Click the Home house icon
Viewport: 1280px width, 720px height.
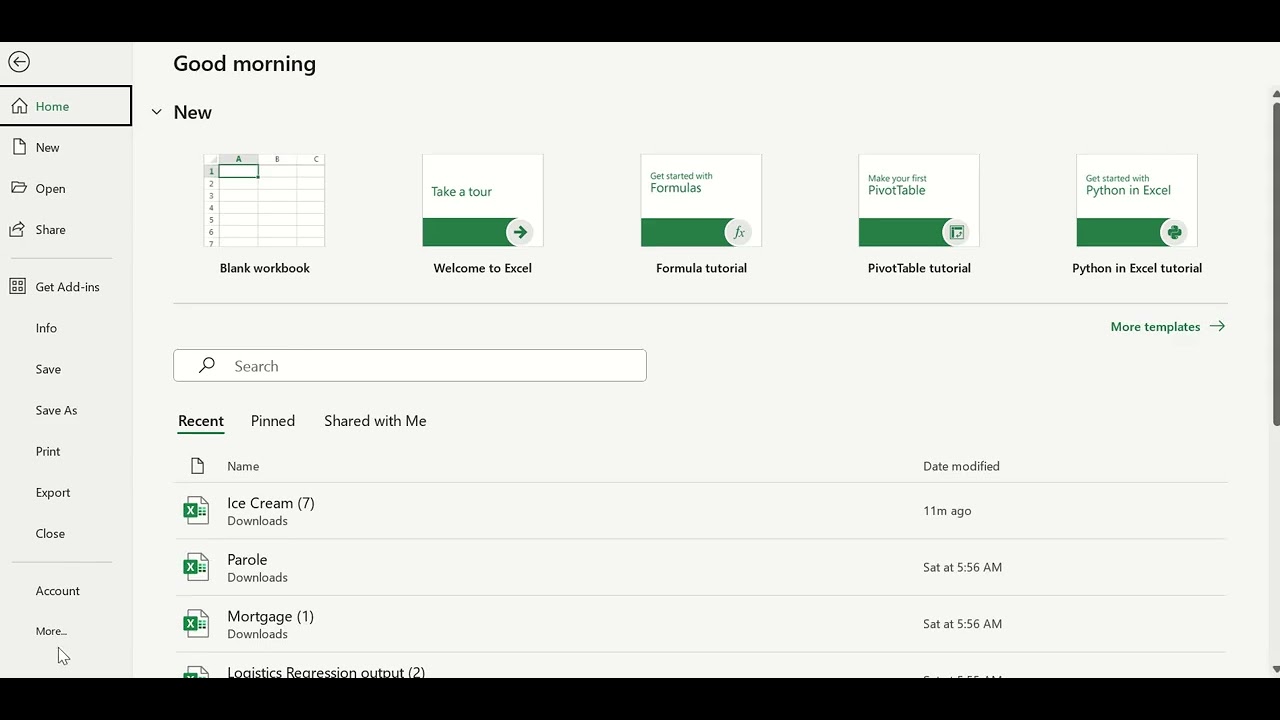19,106
